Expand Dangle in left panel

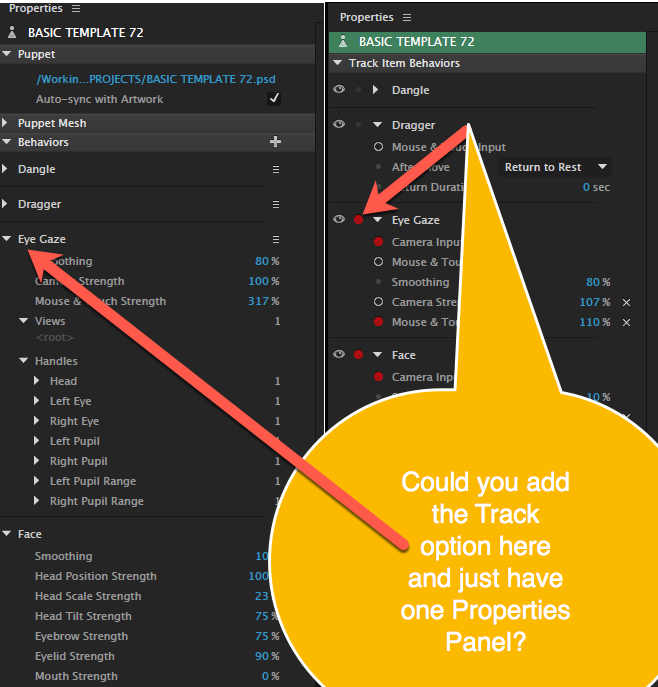tap(5, 169)
